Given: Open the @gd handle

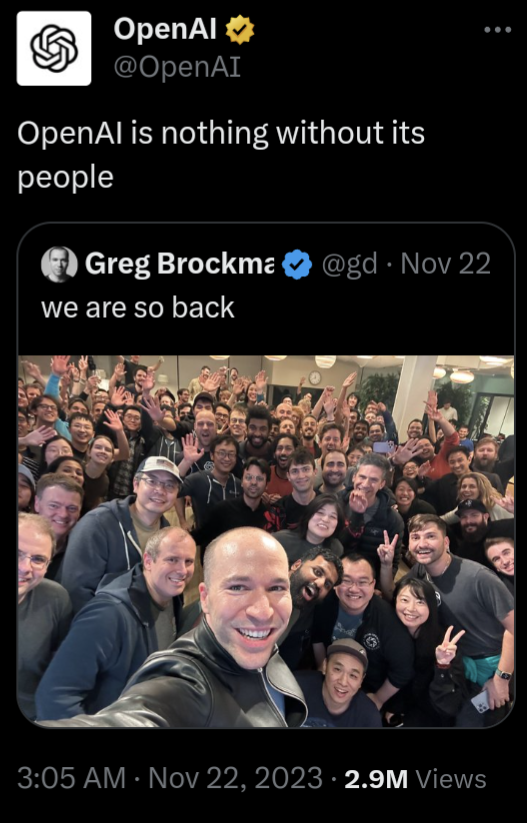Looking at the screenshot, I should click(349, 264).
